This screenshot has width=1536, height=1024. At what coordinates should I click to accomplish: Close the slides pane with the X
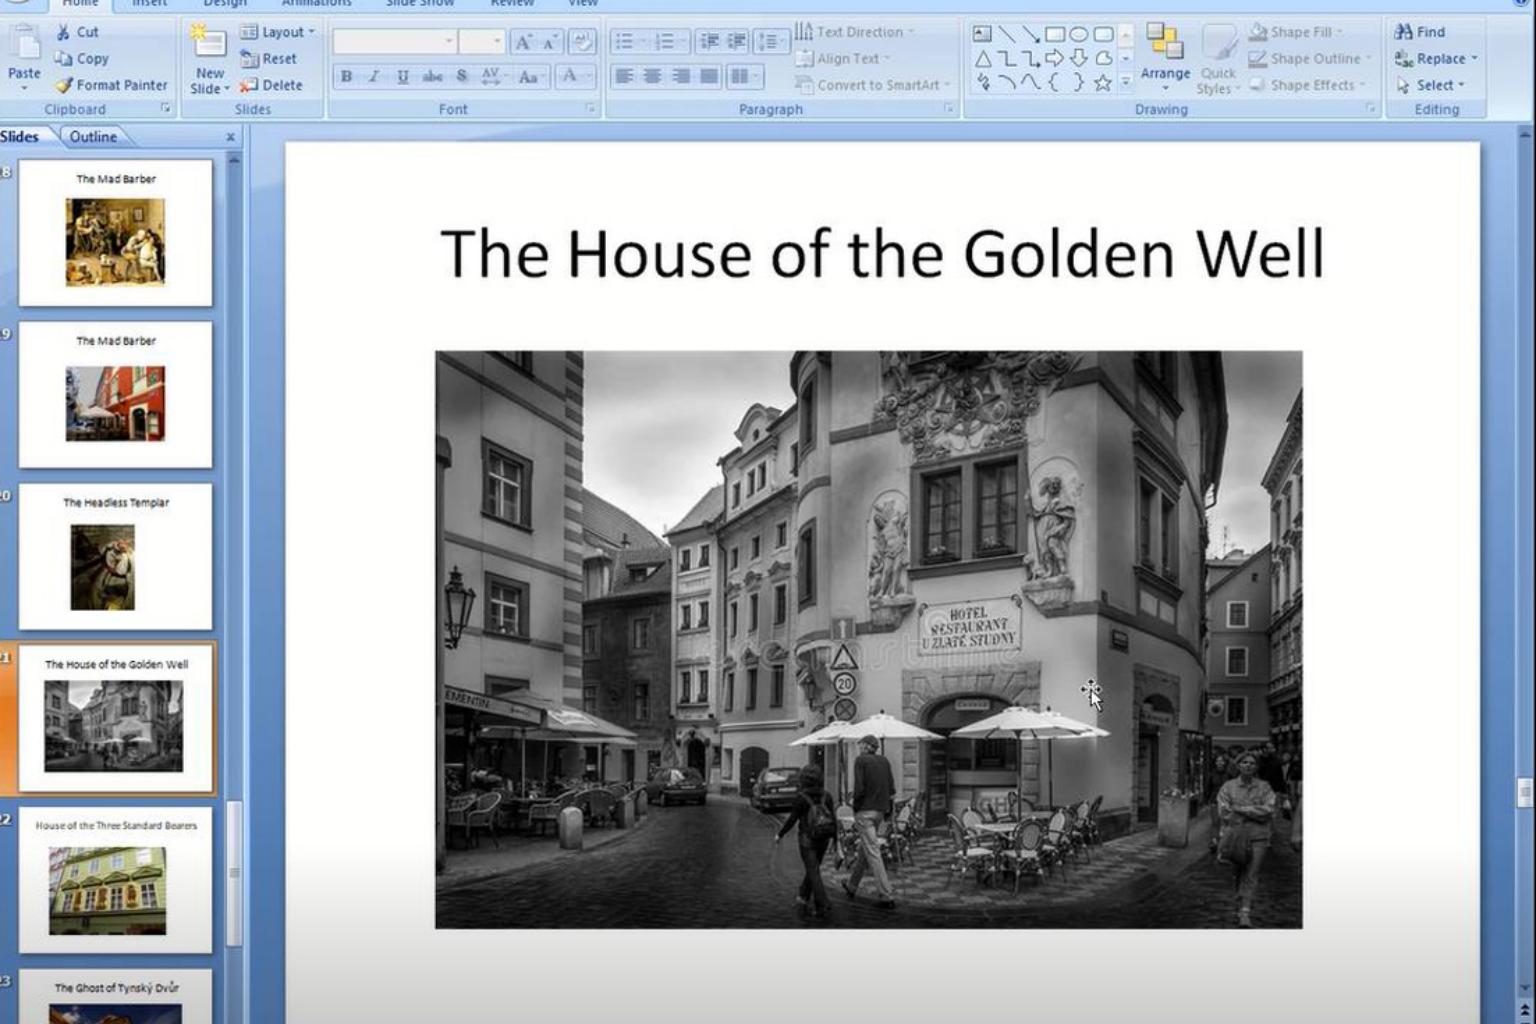[x=231, y=137]
